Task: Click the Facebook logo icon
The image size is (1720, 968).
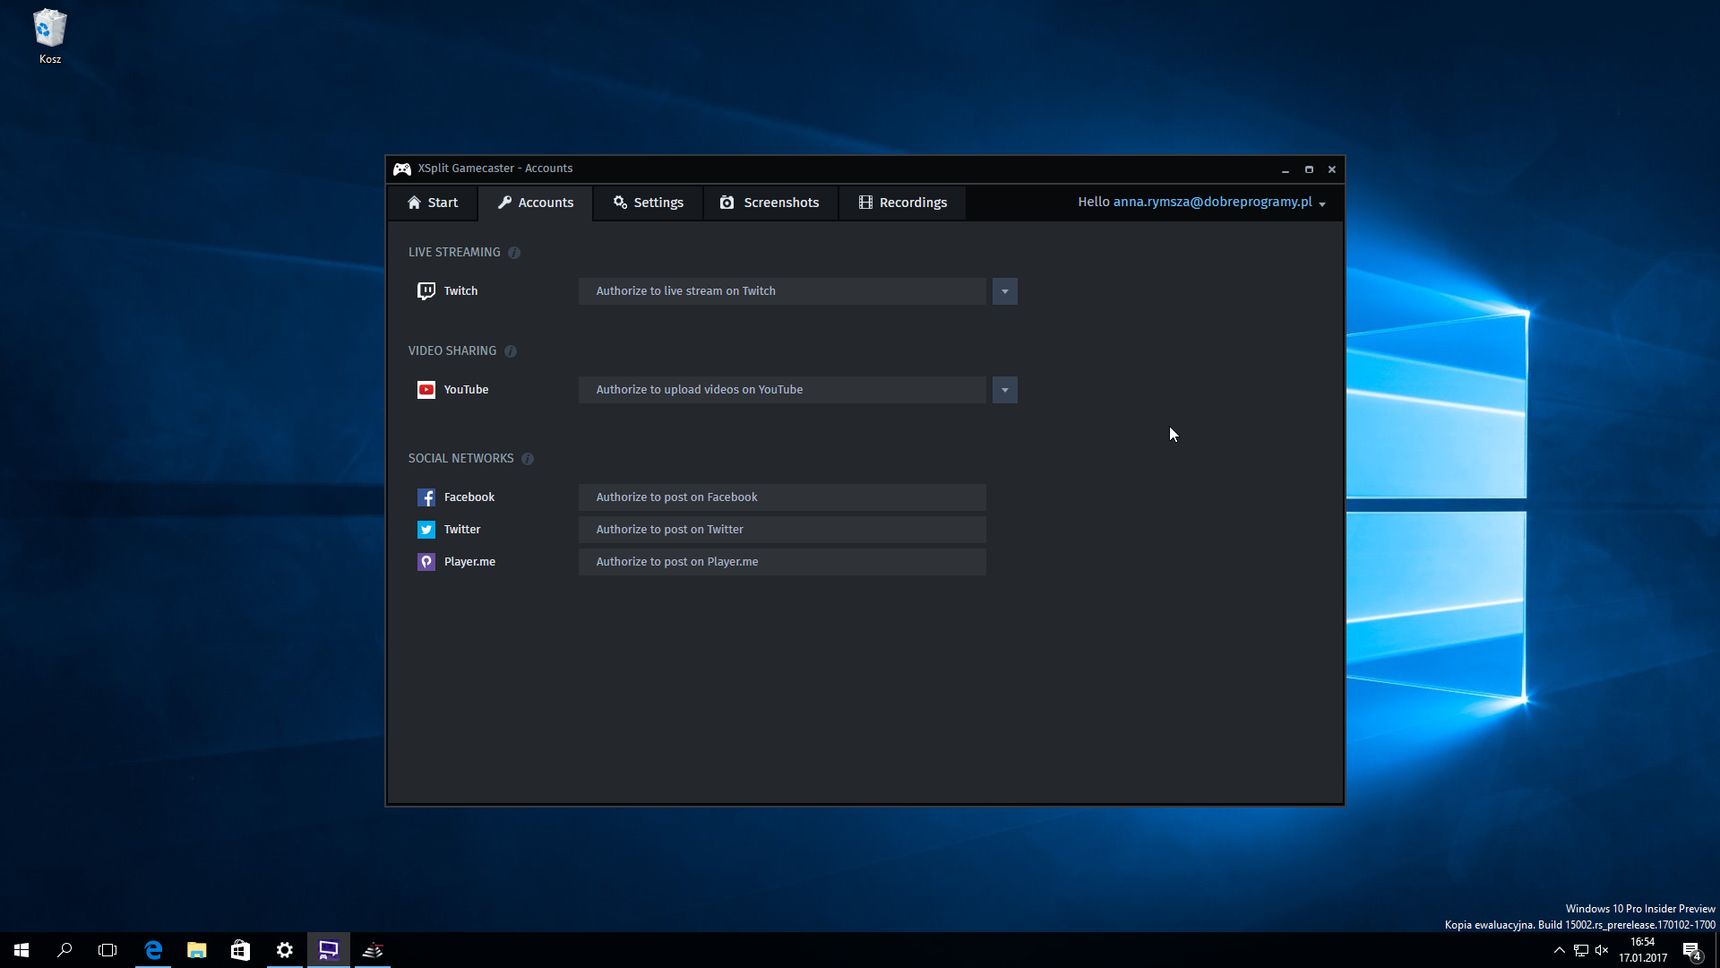Action: point(426,497)
